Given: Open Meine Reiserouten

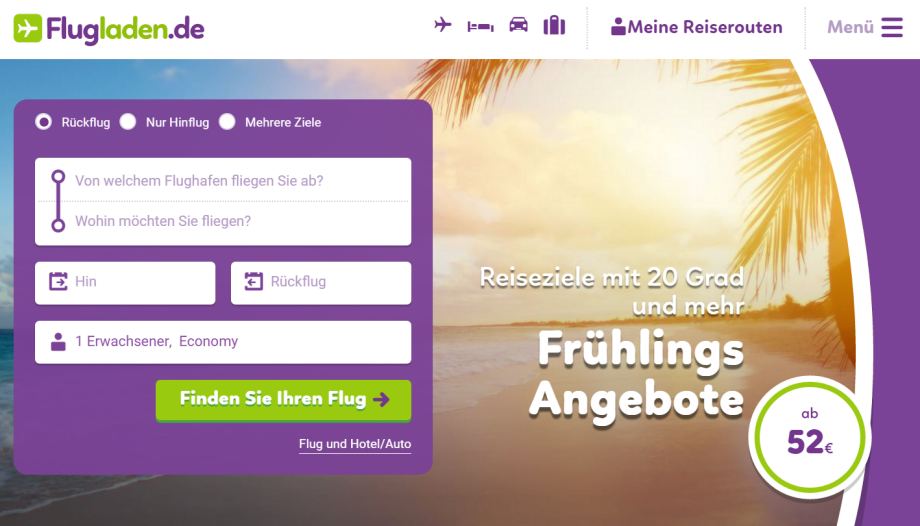Looking at the screenshot, I should click(696, 27).
